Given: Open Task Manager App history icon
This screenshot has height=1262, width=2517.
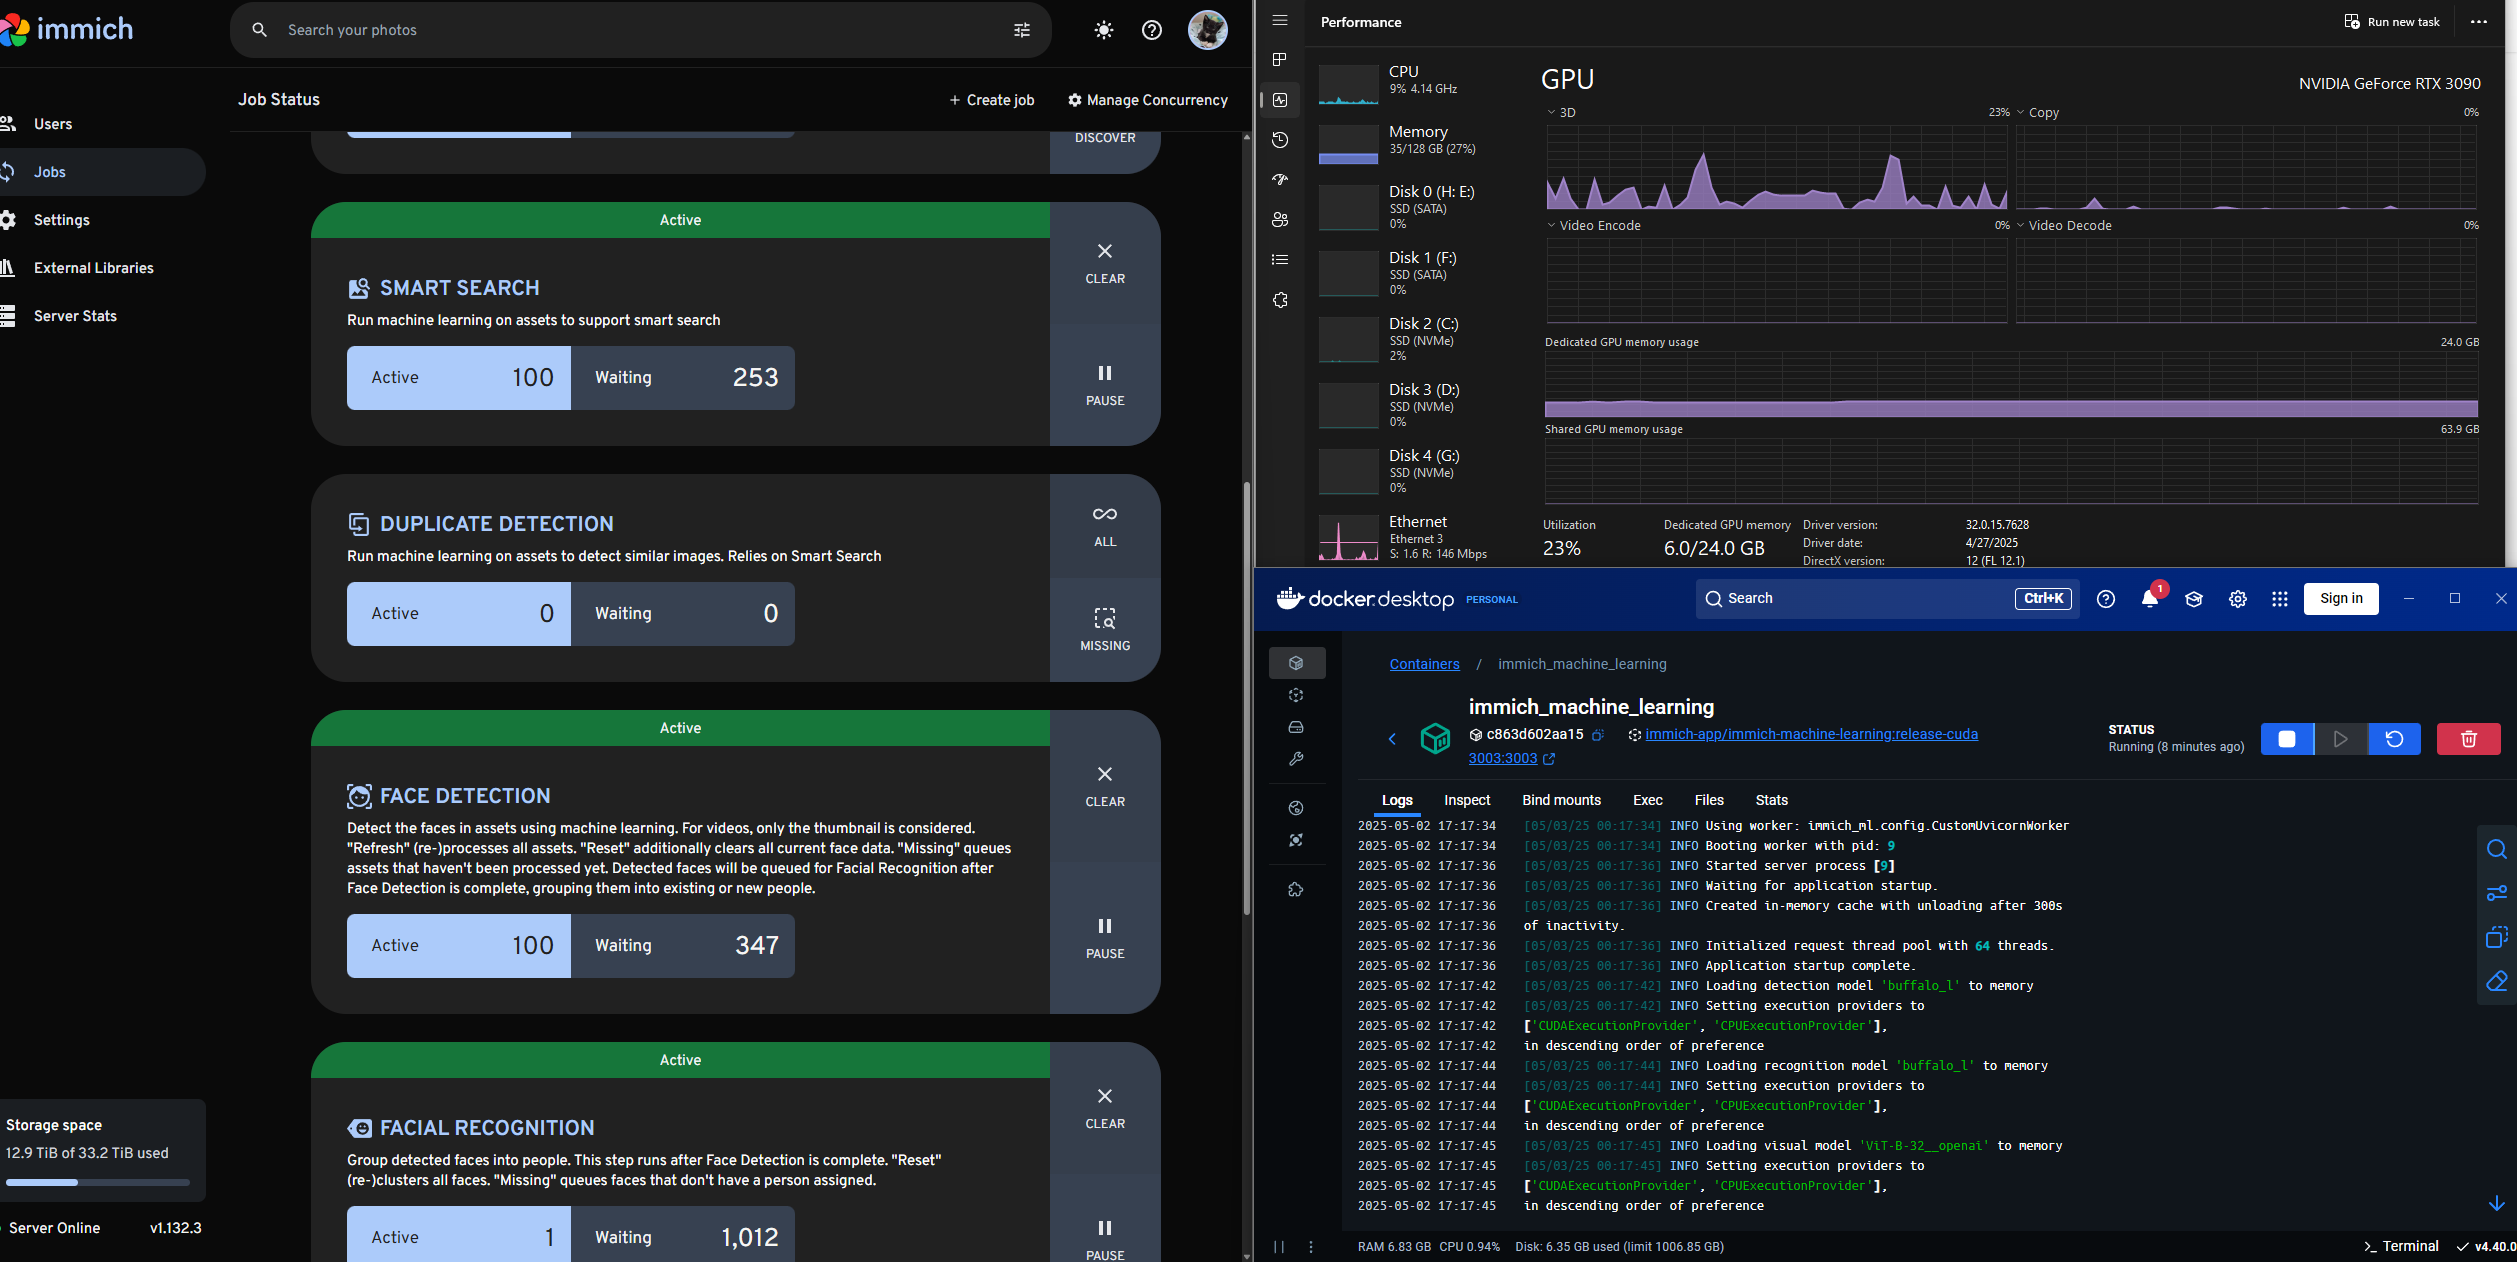Looking at the screenshot, I should pos(1280,140).
